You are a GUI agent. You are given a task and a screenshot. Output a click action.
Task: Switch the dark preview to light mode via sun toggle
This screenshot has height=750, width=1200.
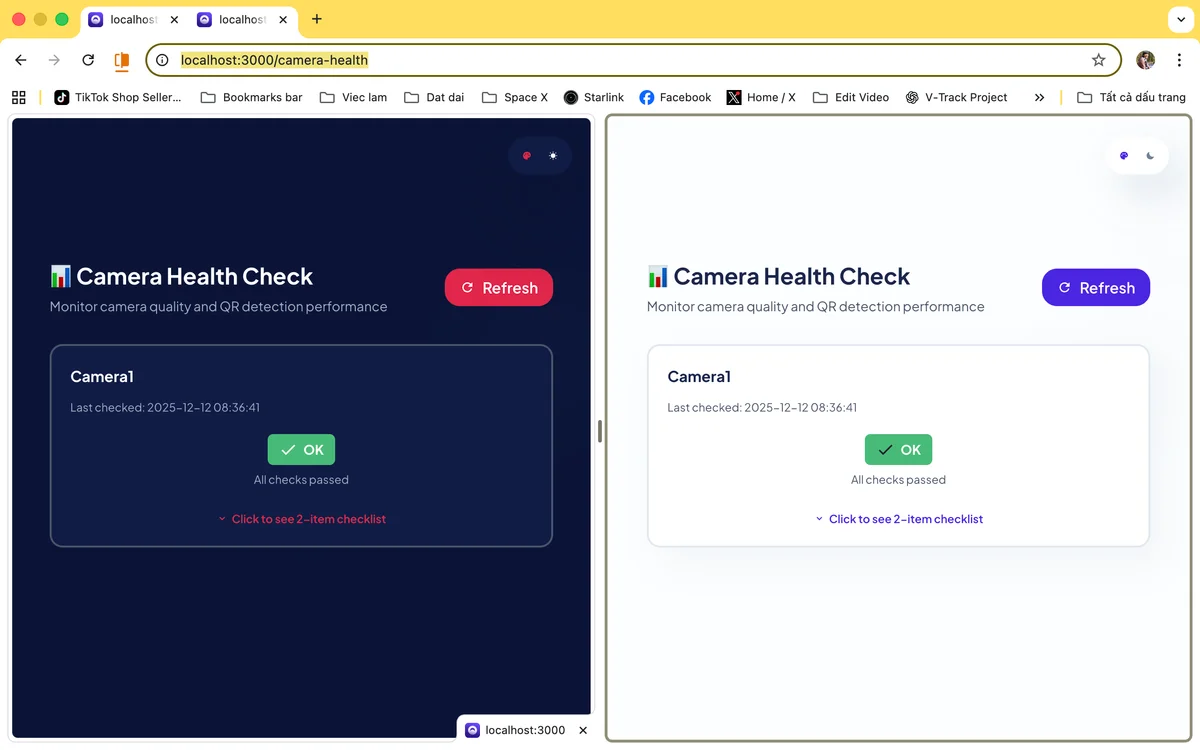554,155
